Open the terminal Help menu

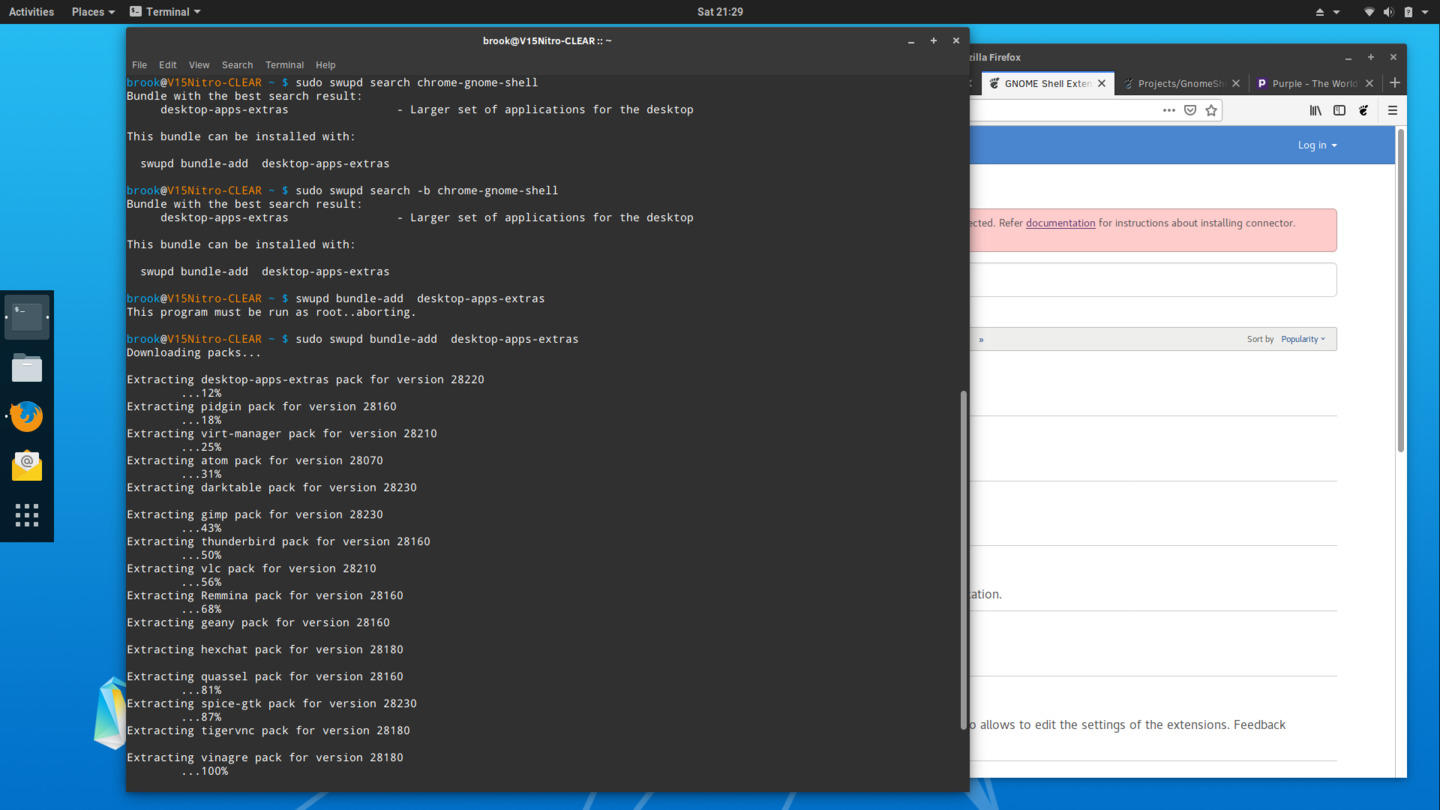325,65
